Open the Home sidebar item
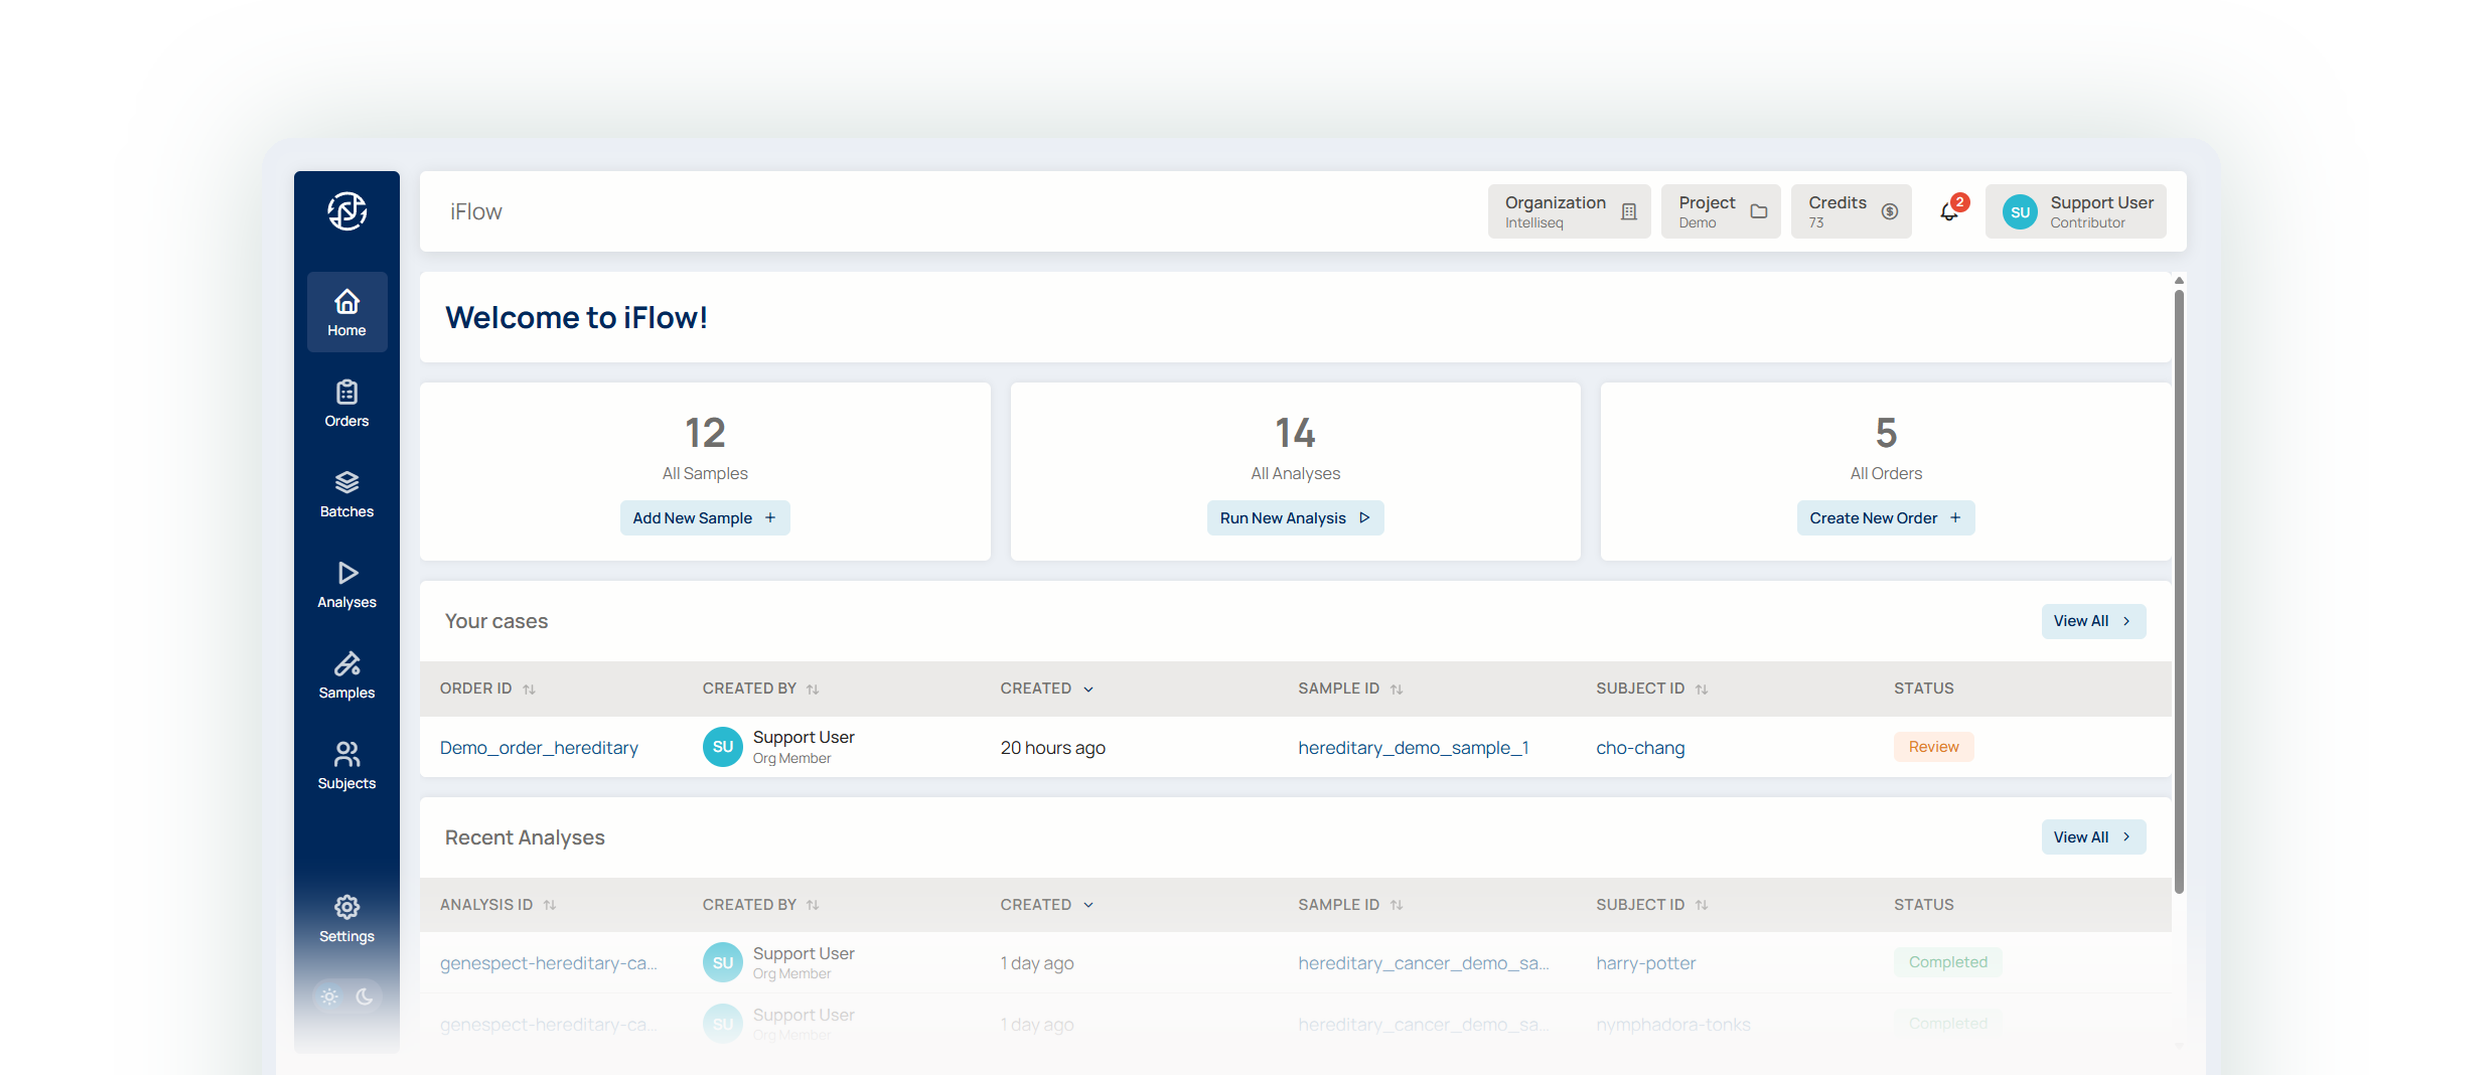 click(347, 312)
